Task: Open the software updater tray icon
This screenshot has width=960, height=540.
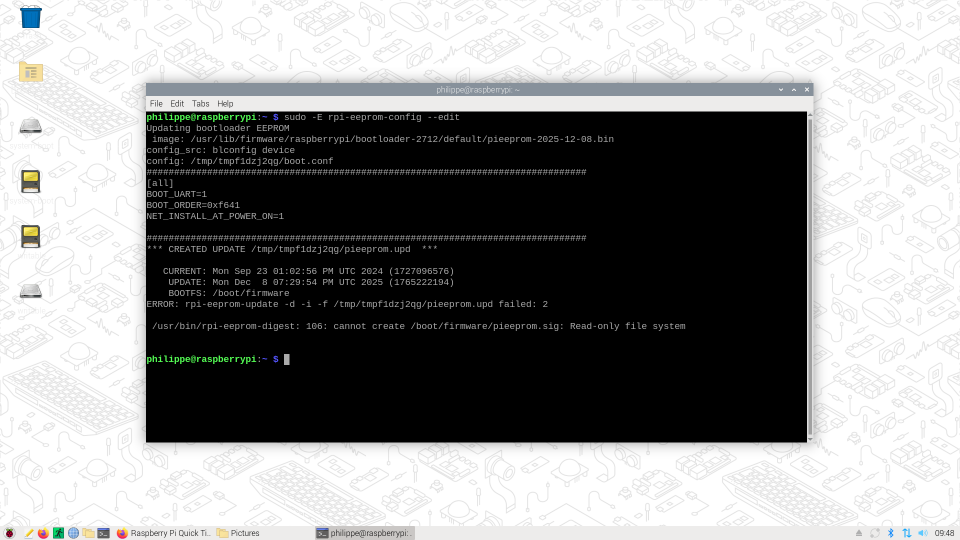Action: [x=875, y=533]
